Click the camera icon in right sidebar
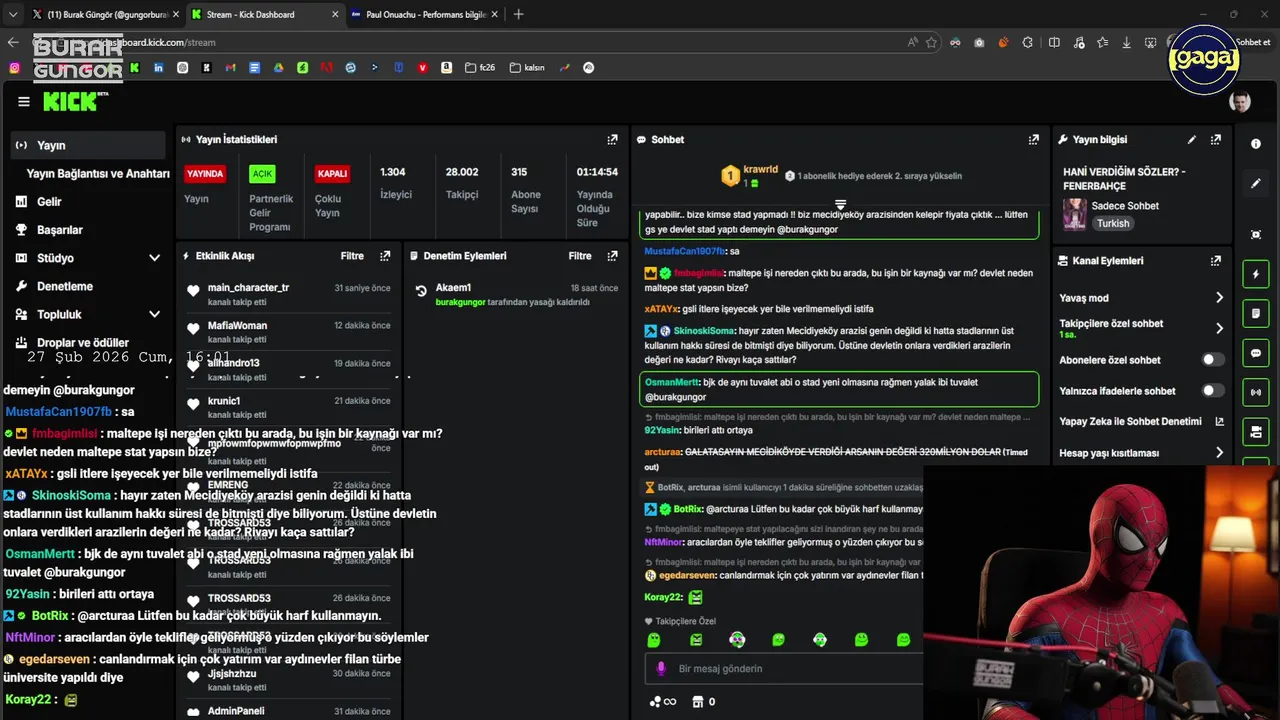The image size is (1280, 720). tap(1256, 432)
